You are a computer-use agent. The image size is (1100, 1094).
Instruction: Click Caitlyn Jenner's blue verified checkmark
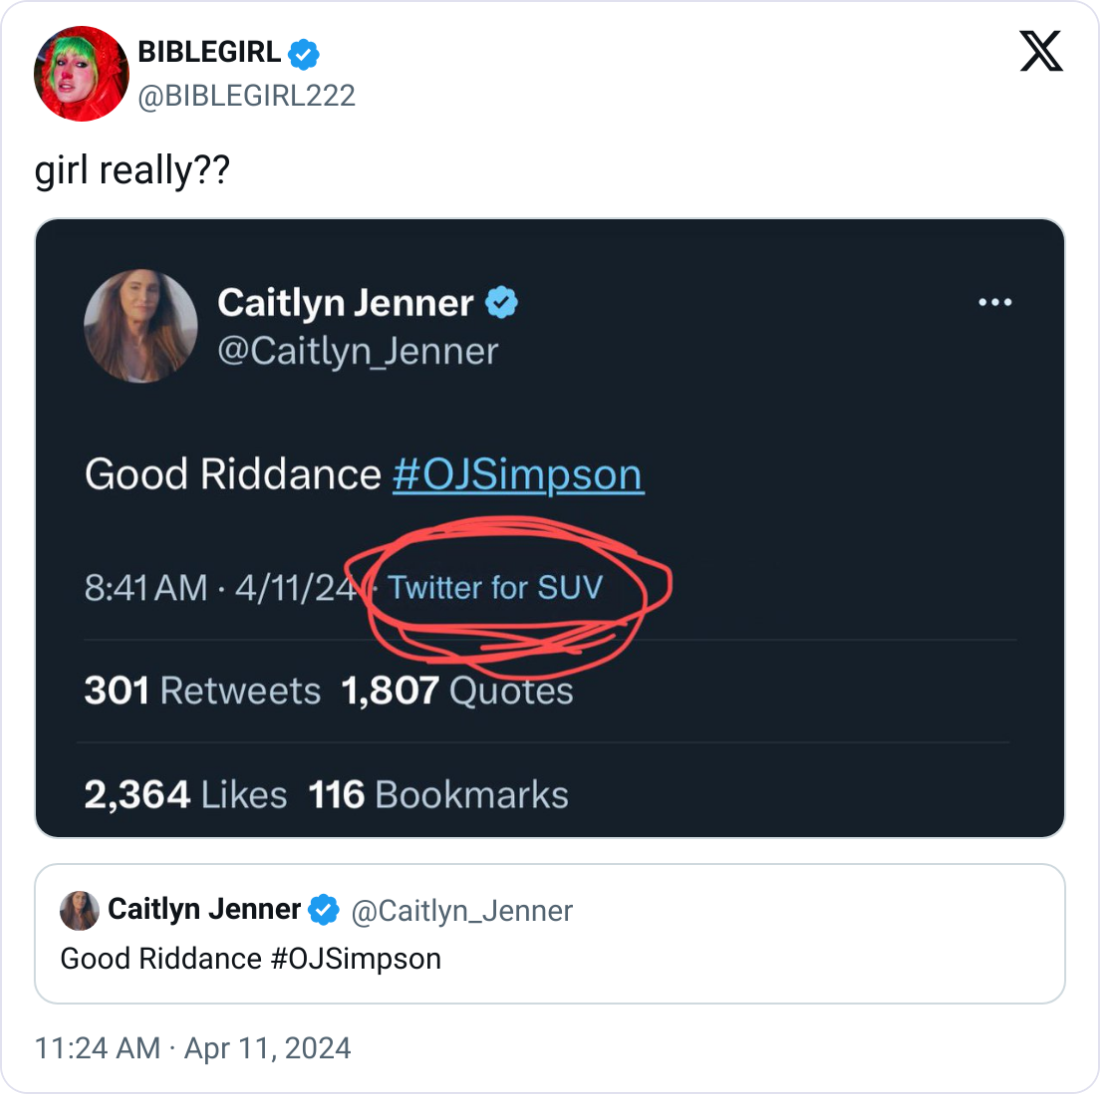[500, 302]
